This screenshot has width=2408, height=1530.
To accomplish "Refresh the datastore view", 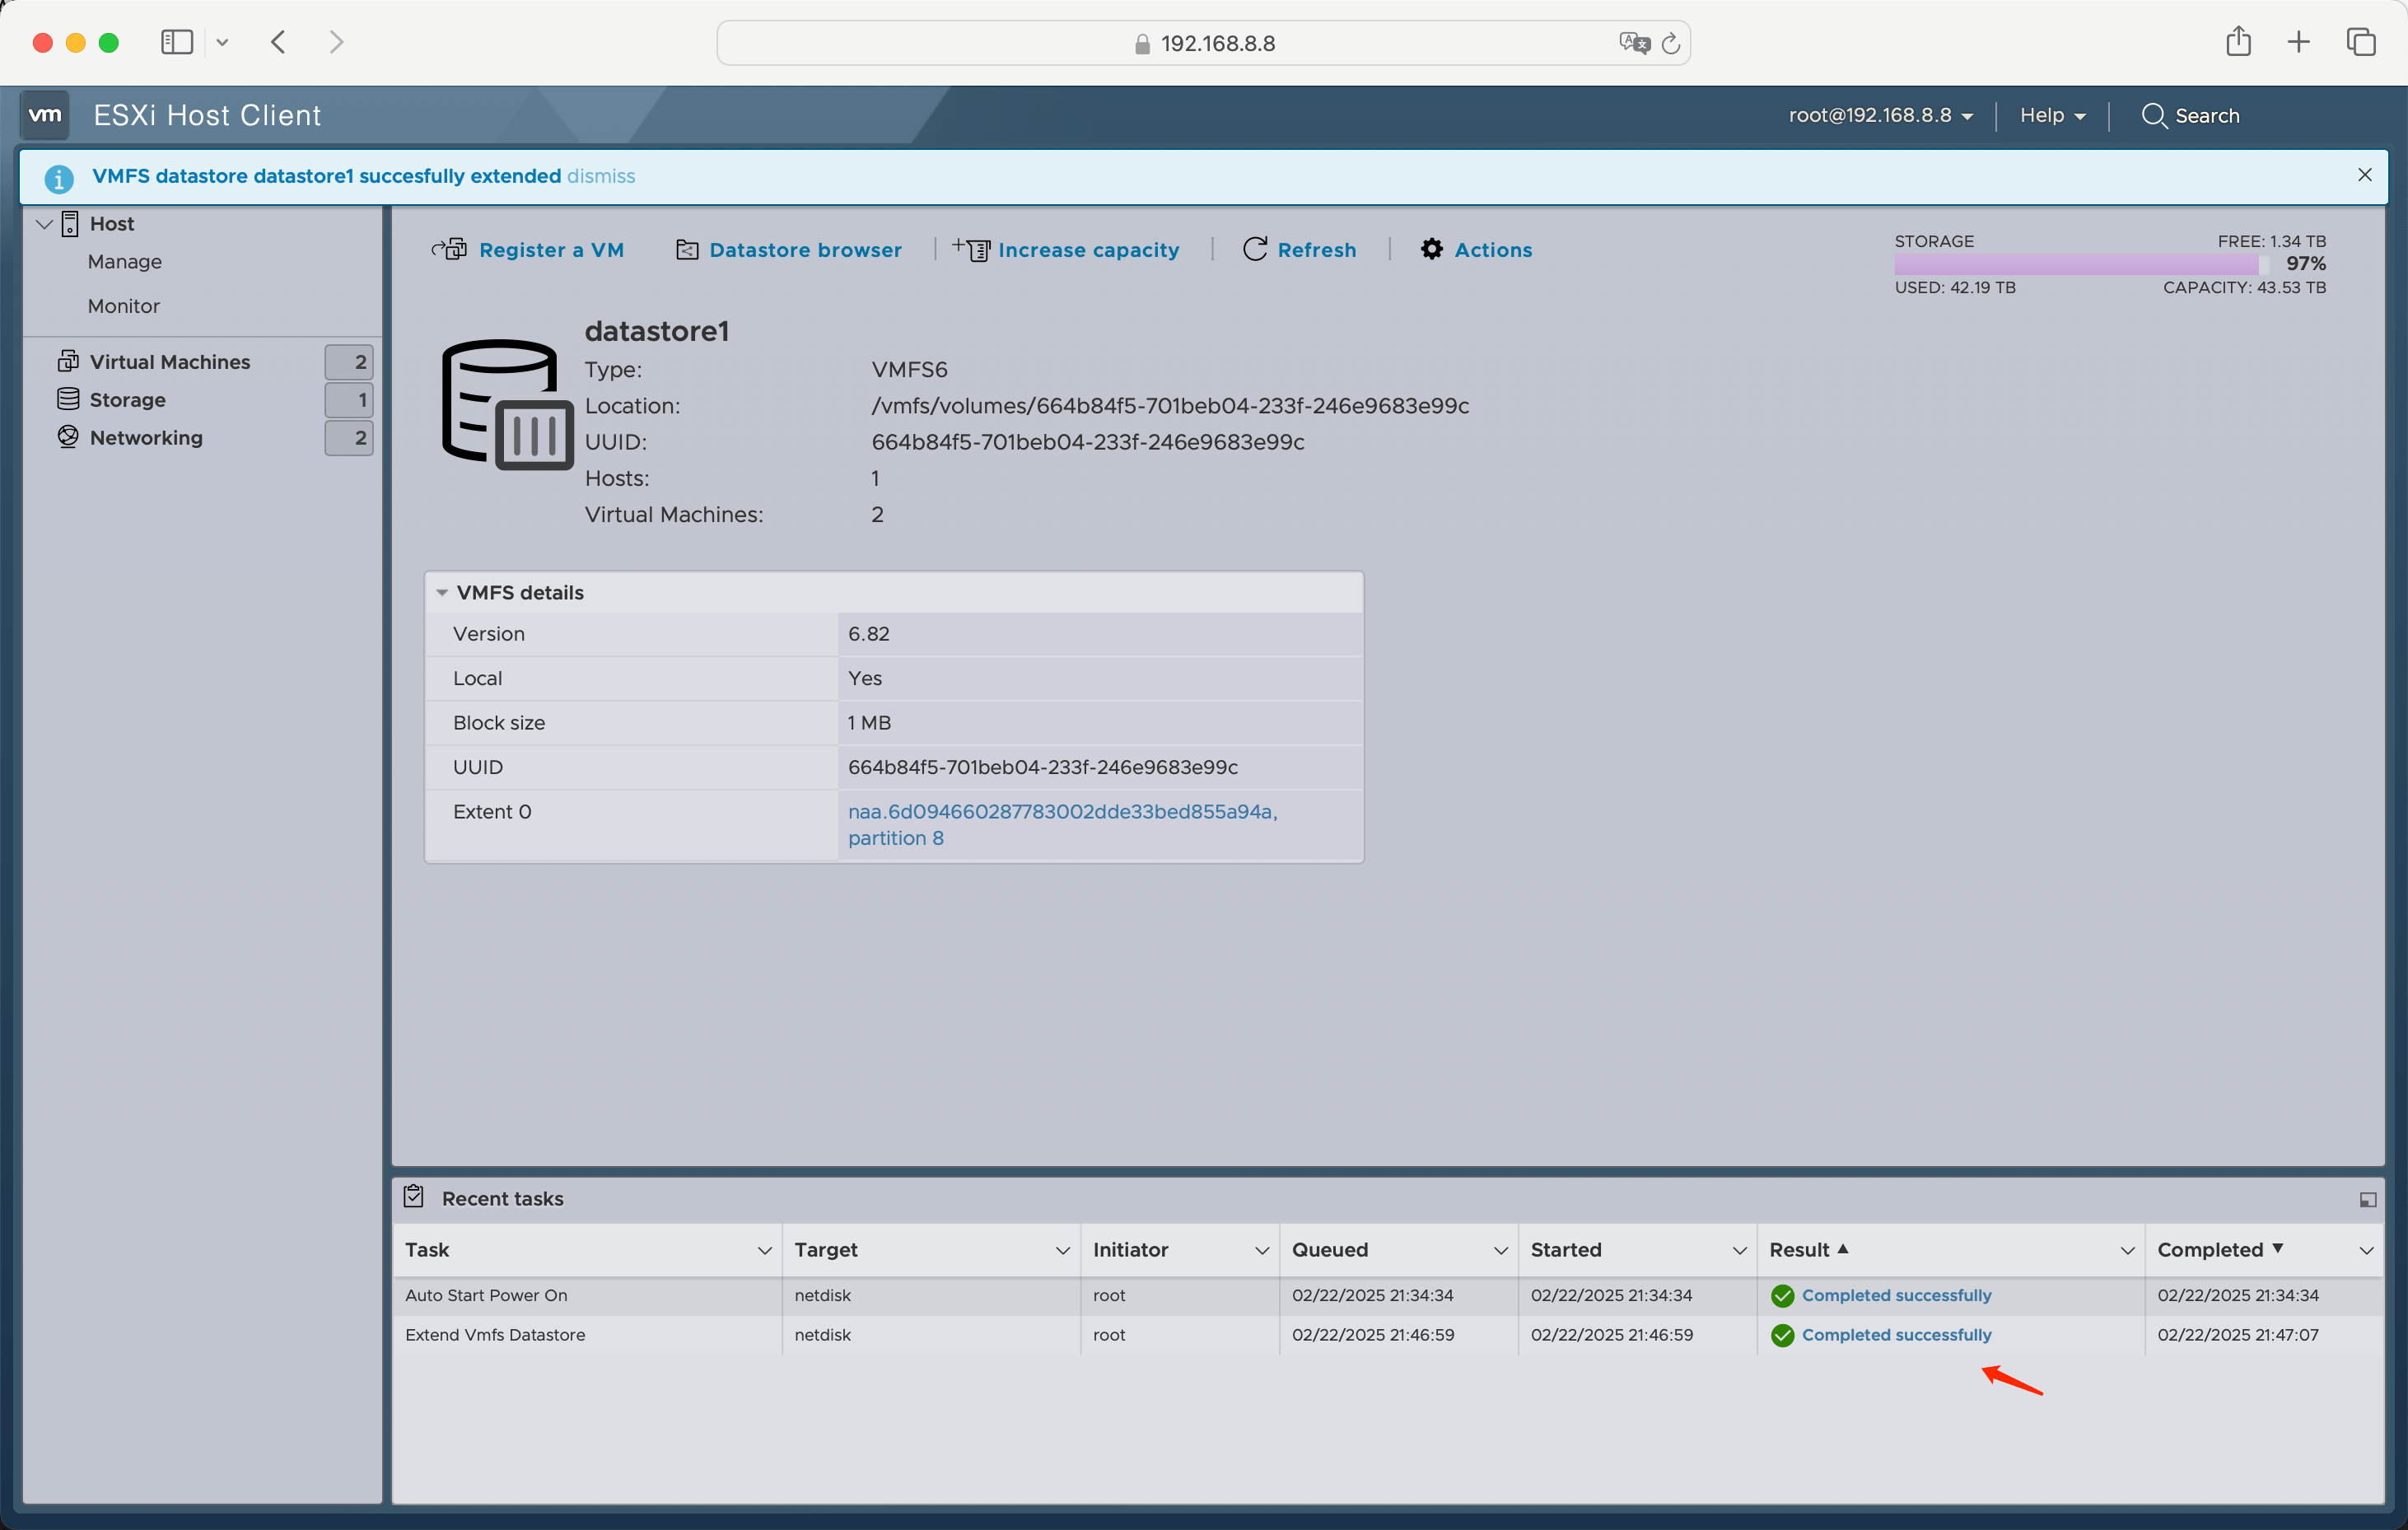I will click(1299, 250).
